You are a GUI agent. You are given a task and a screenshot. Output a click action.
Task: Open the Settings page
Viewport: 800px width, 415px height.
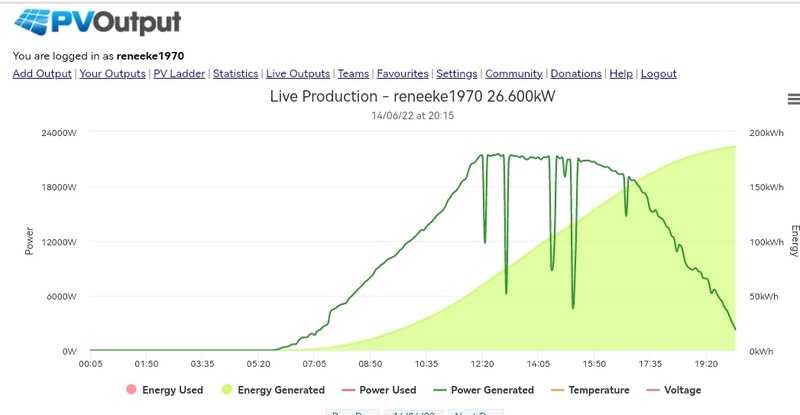click(x=456, y=74)
